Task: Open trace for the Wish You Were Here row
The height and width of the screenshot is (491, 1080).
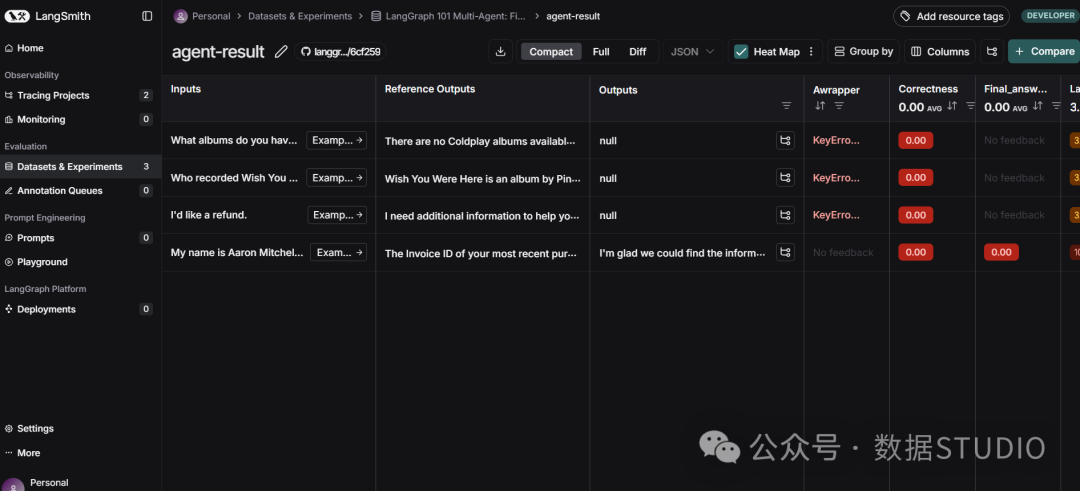Action: pyautogui.click(x=785, y=178)
